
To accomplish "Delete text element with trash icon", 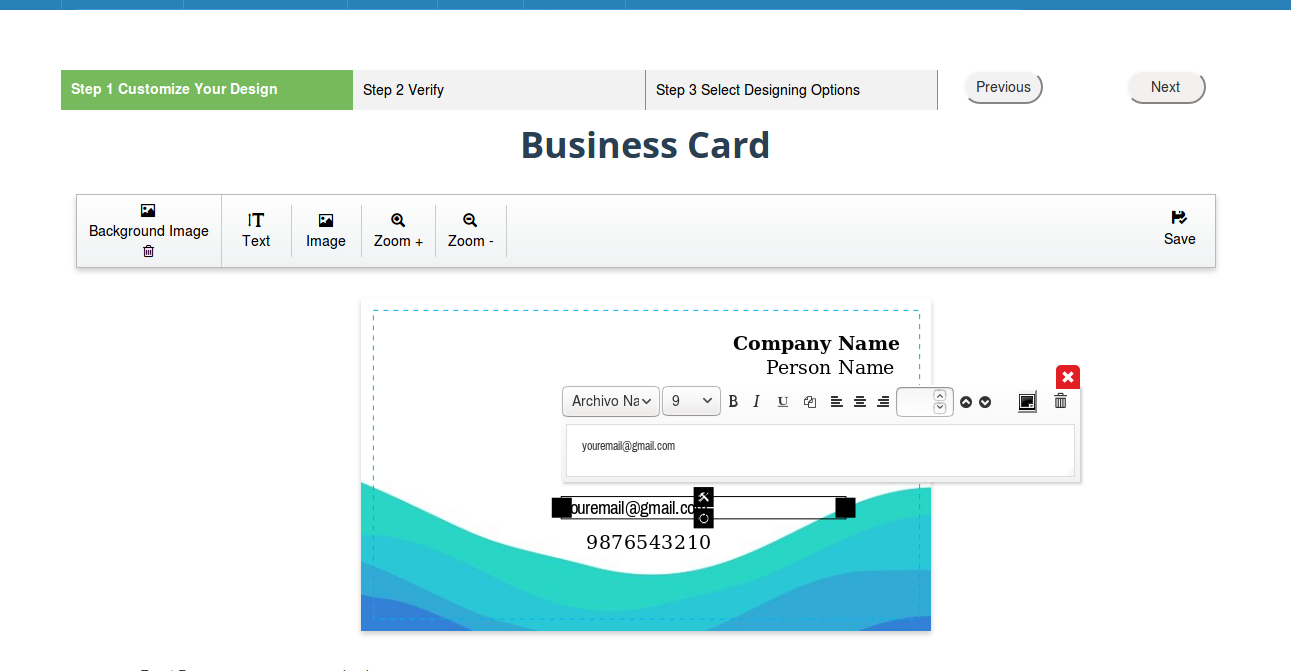I will (1061, 401).
